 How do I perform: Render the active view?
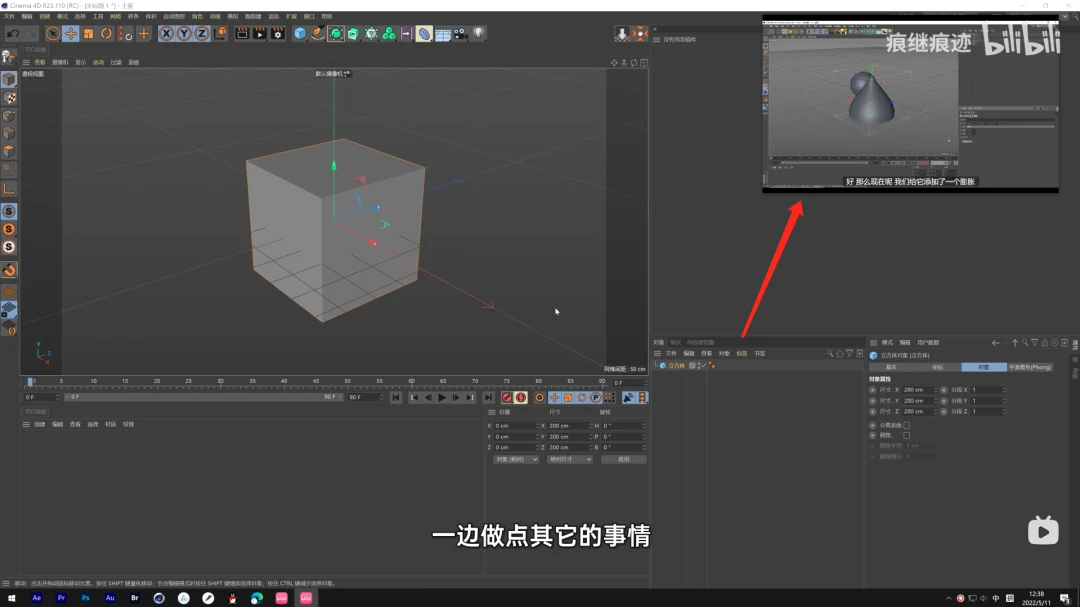(242, 33)
